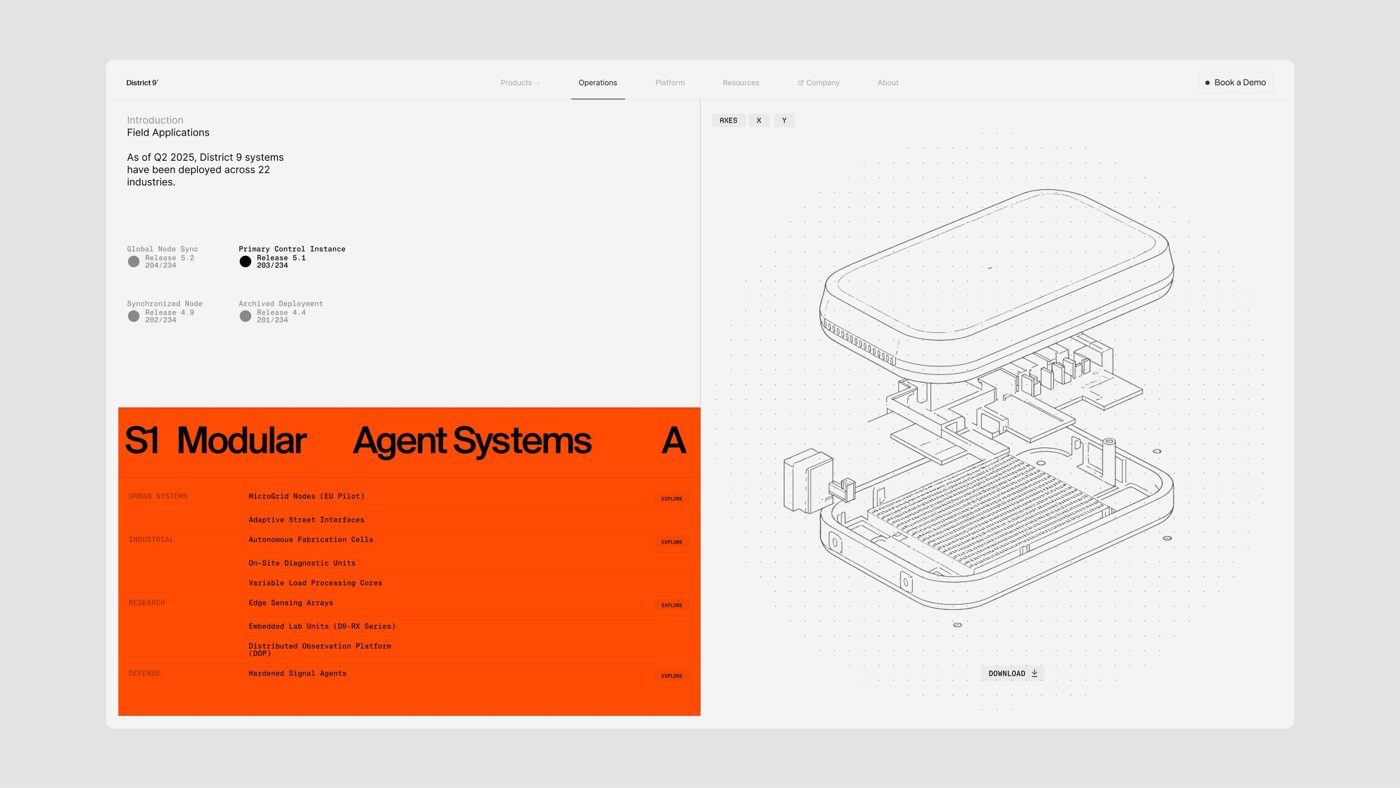Click the Products dropdown chevron
This screenshot has width=1400, height=788.
pyautogui.click(x=538, y=83)
